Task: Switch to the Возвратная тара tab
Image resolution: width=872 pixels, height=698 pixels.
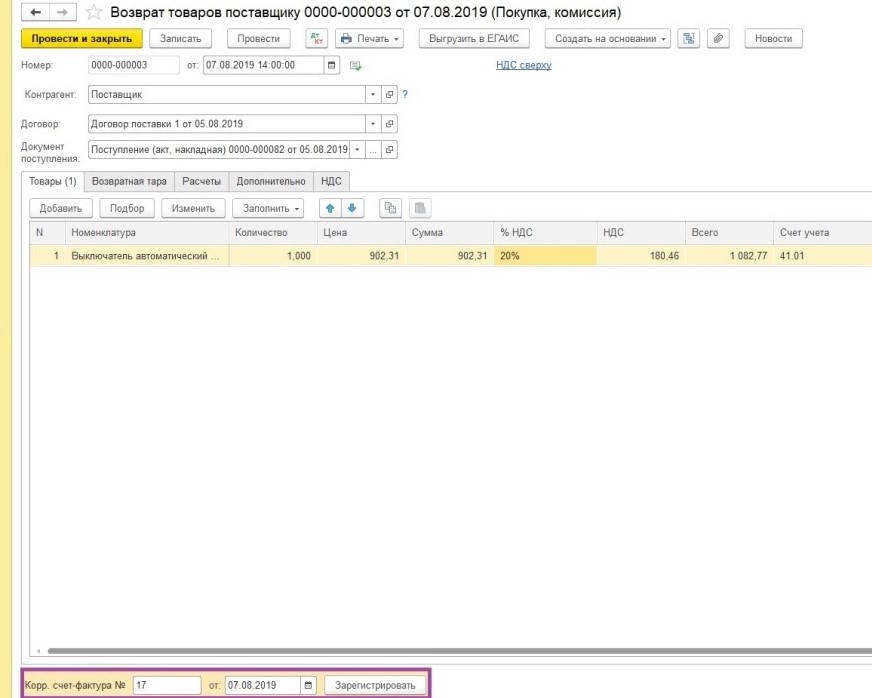Action: point(129,181)
